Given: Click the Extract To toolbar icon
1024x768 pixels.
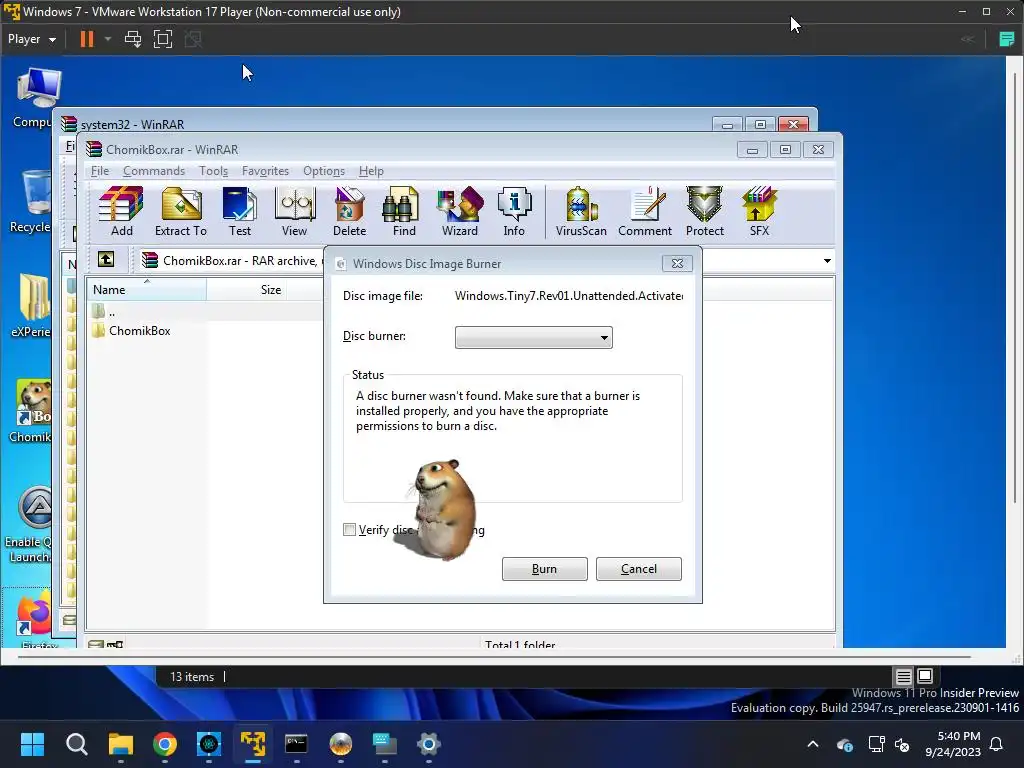Looking at the screenshot, I should point(181,211).
